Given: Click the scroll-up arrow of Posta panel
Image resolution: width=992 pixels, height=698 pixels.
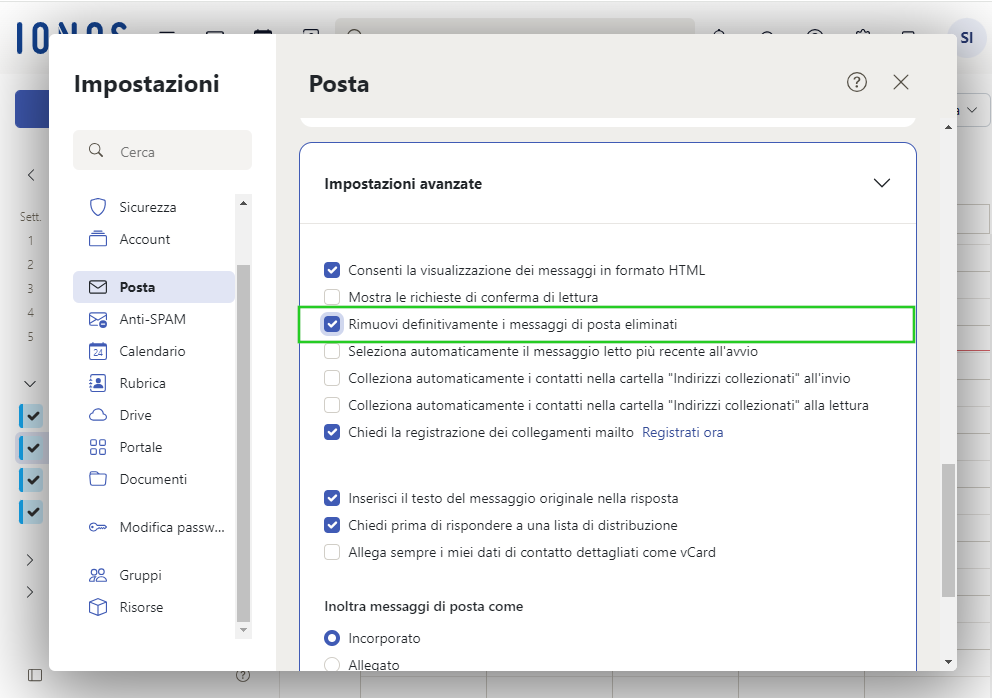Looking at the screenshot, I should (x=948, y=128).
